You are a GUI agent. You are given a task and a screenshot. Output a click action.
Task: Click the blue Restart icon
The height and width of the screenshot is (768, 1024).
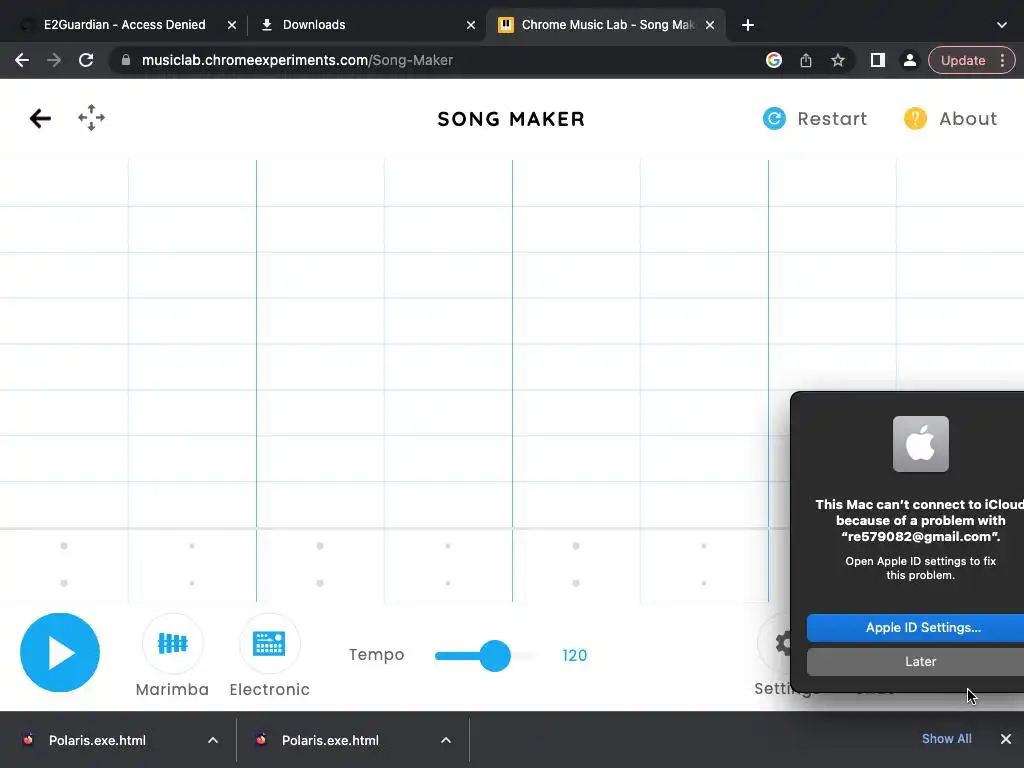tap(775, 118)
